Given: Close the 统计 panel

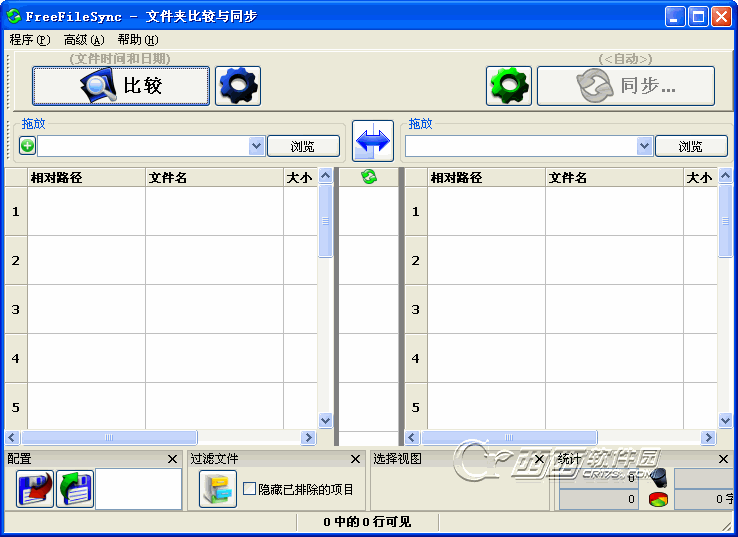Looking at the screenshot, I should tap(723, 459).
